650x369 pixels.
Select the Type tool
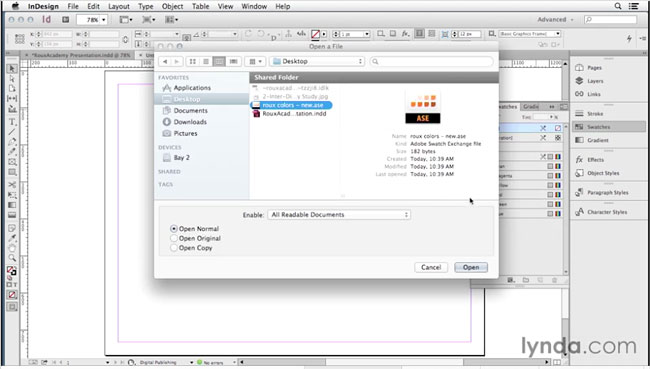pos(12,122)
